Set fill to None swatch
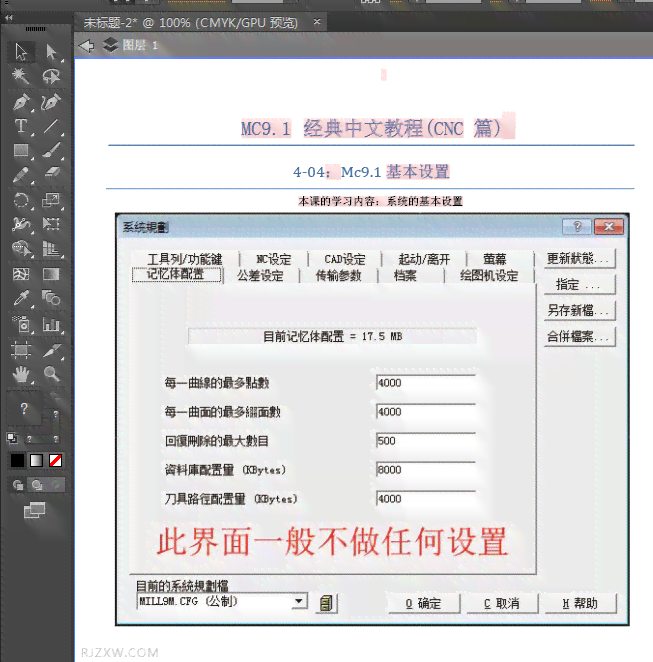Image resolution: width=653 pixels, height=662 pixels. click(55, 460)
